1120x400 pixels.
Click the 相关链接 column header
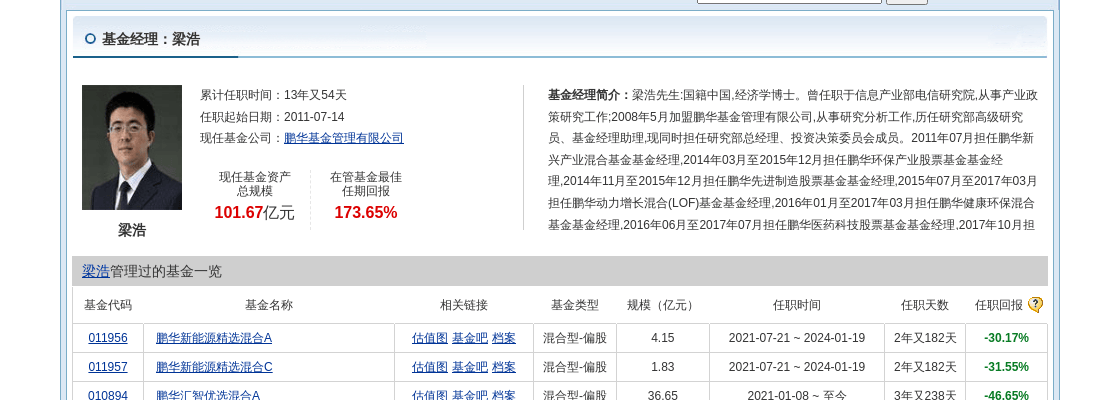(x=464, y=305)
